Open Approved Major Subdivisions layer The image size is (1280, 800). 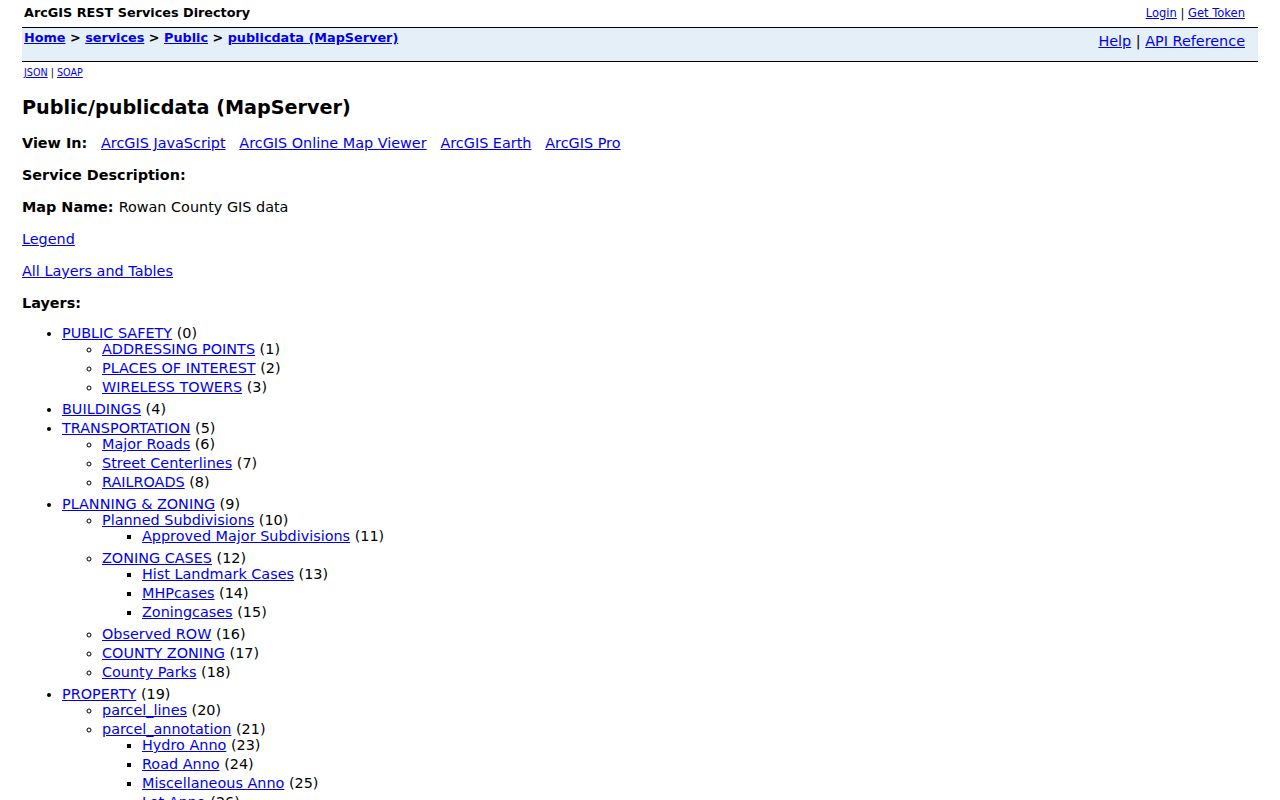246,536
